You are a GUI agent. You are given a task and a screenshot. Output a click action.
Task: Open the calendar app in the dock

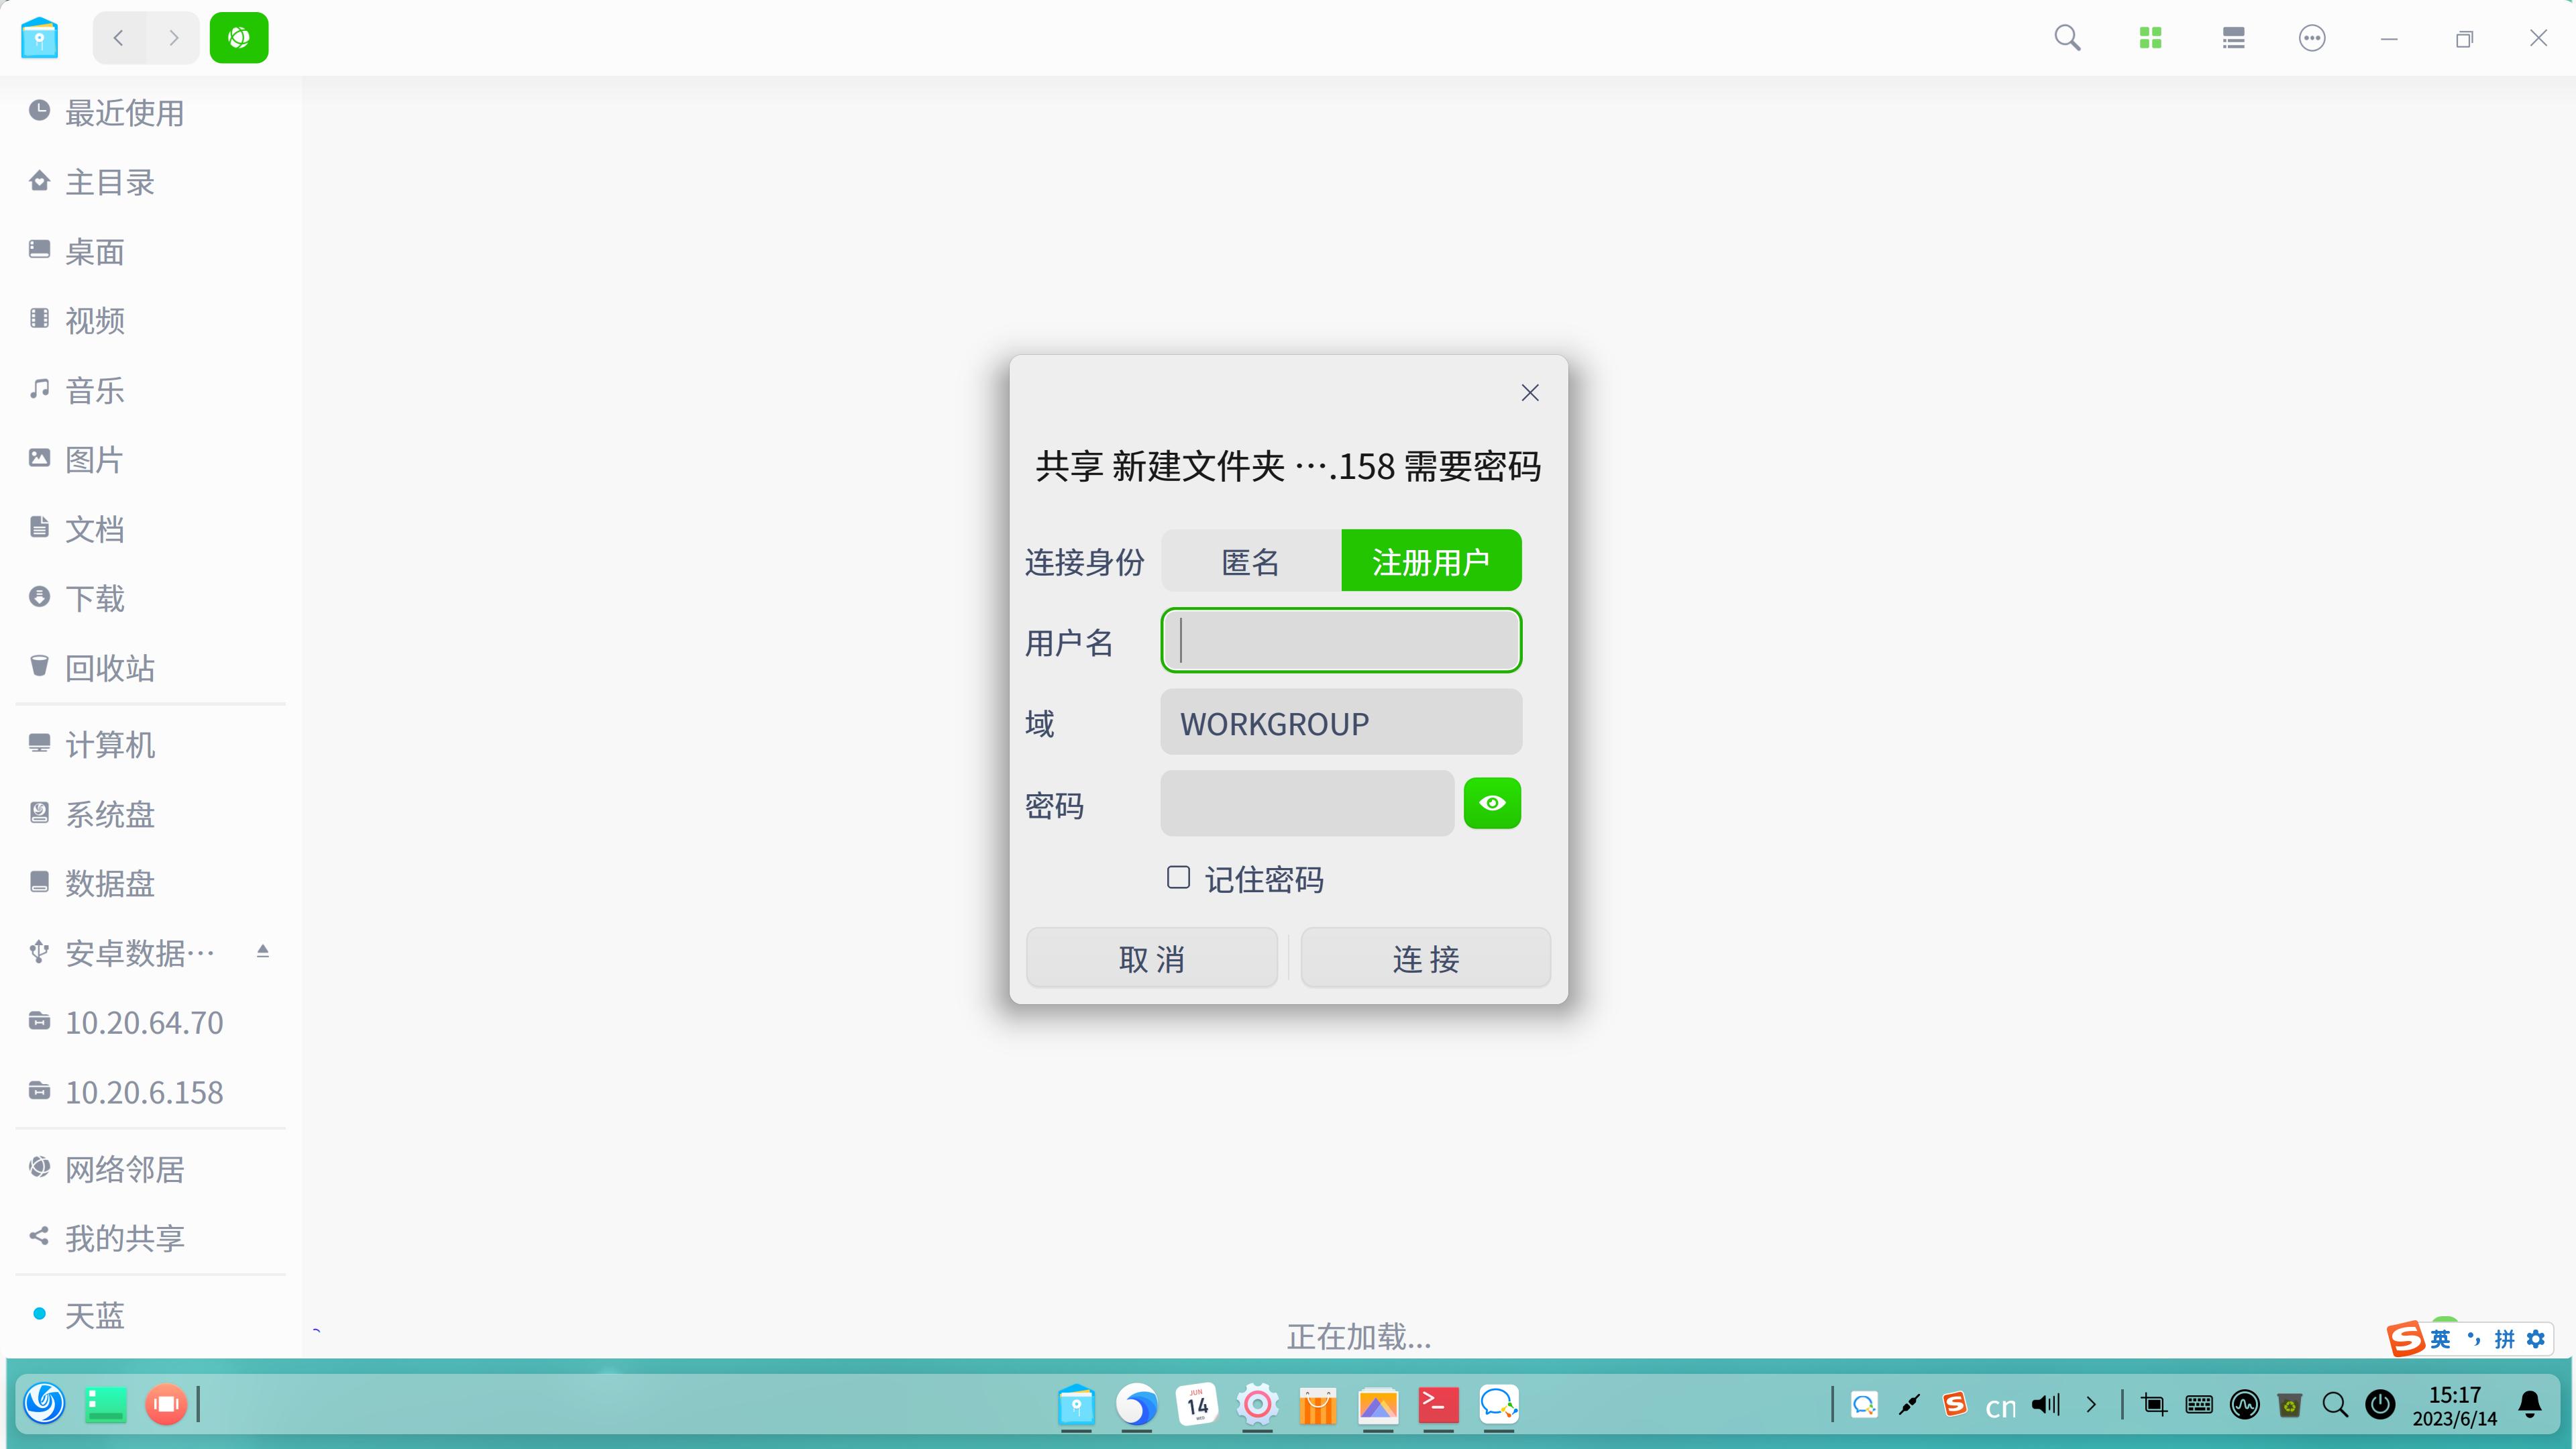coord(1197,1405)
